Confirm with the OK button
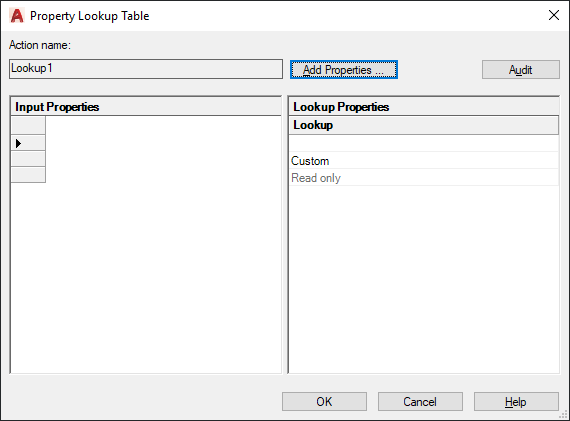570x421 pixels. tap(324, 401)
